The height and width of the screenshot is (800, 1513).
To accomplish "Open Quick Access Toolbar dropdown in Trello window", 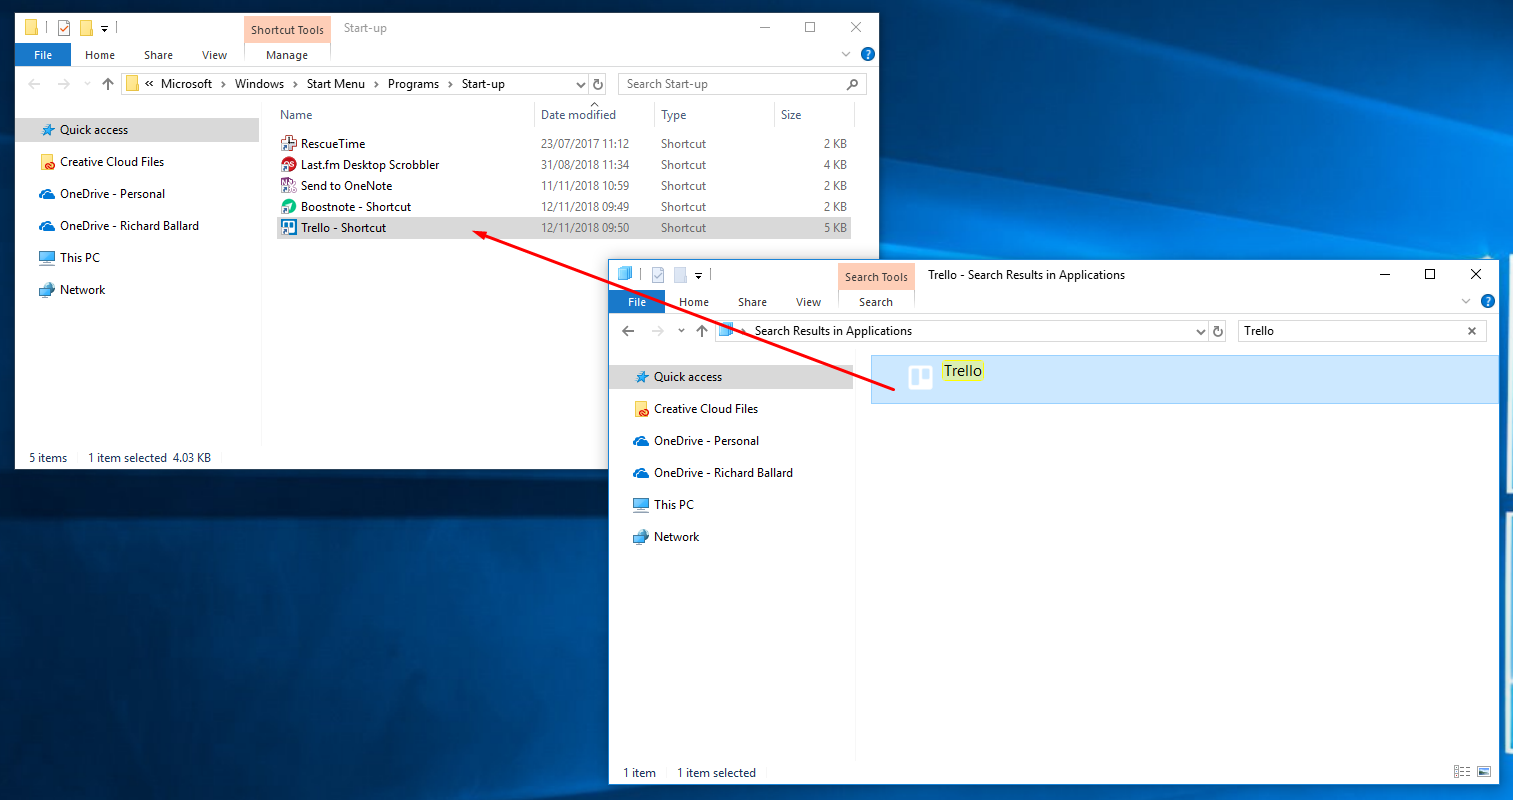I will [698, 275].
